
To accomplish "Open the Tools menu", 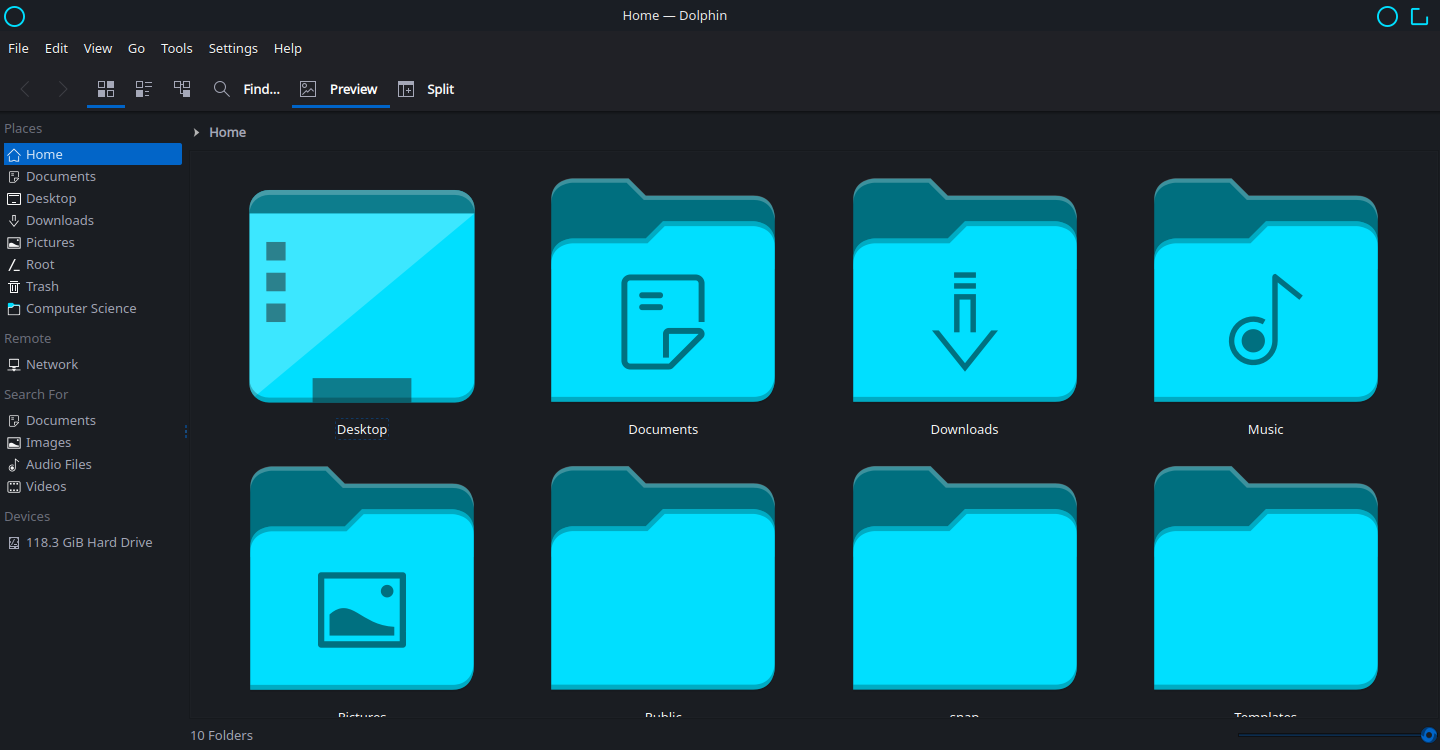I will click(x=177, y=48).
